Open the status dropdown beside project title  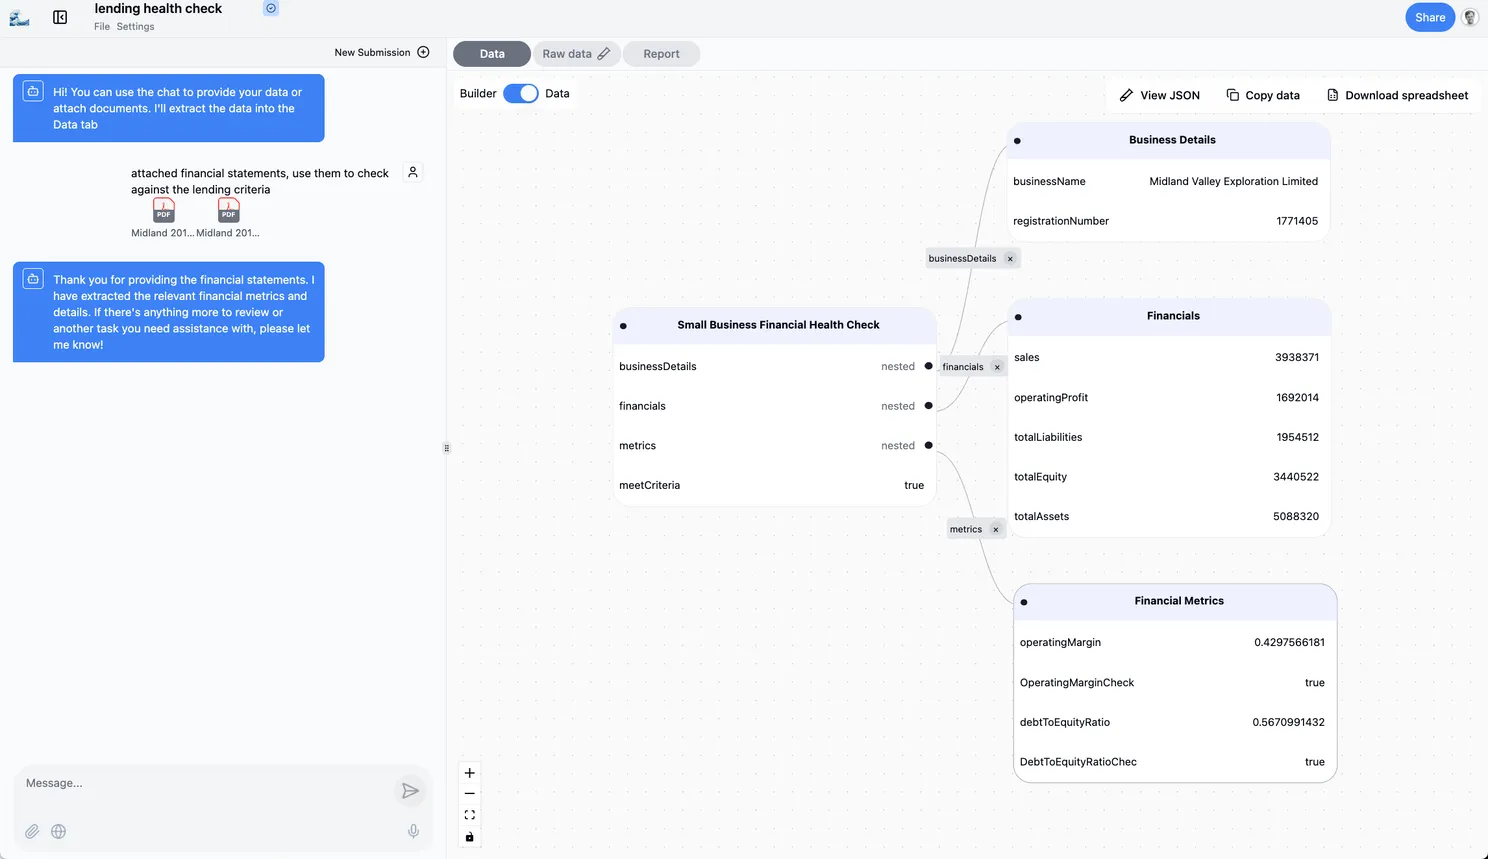(271, 8)
